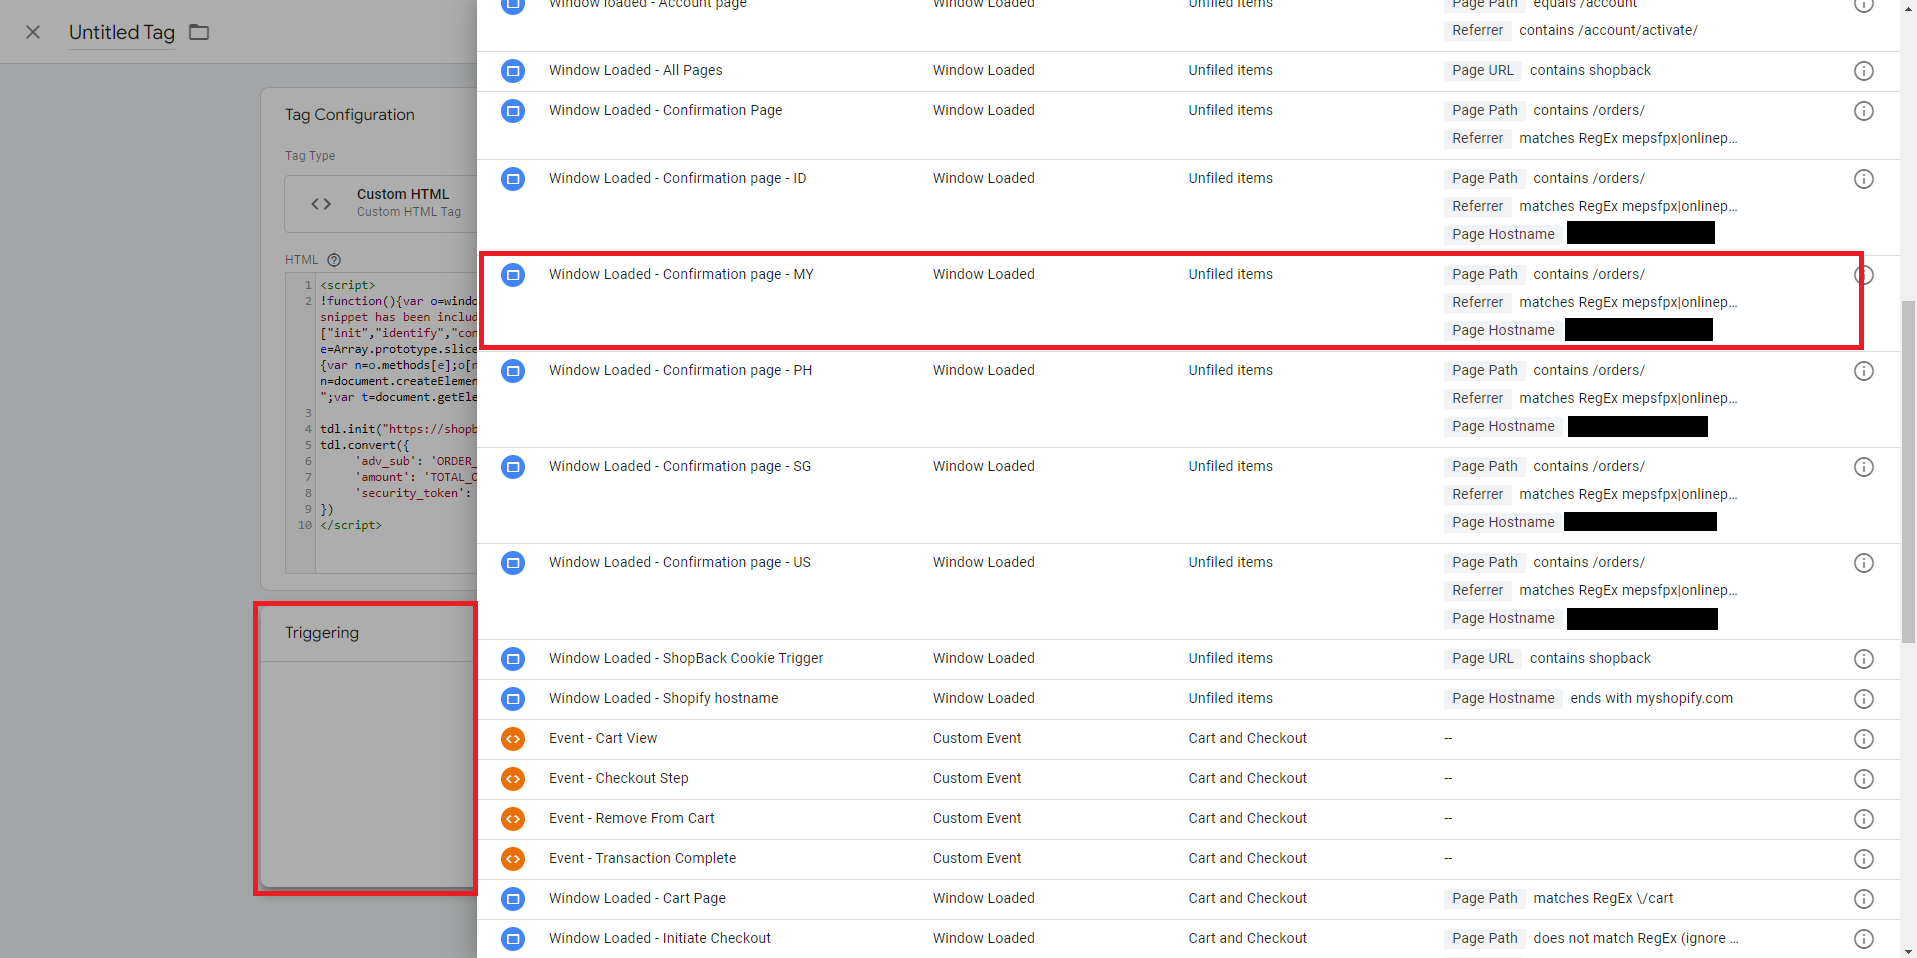Click blue icon of Shopify hostname trigger
The height and width of the screenshot is (958, 1917).
[513, 699]
